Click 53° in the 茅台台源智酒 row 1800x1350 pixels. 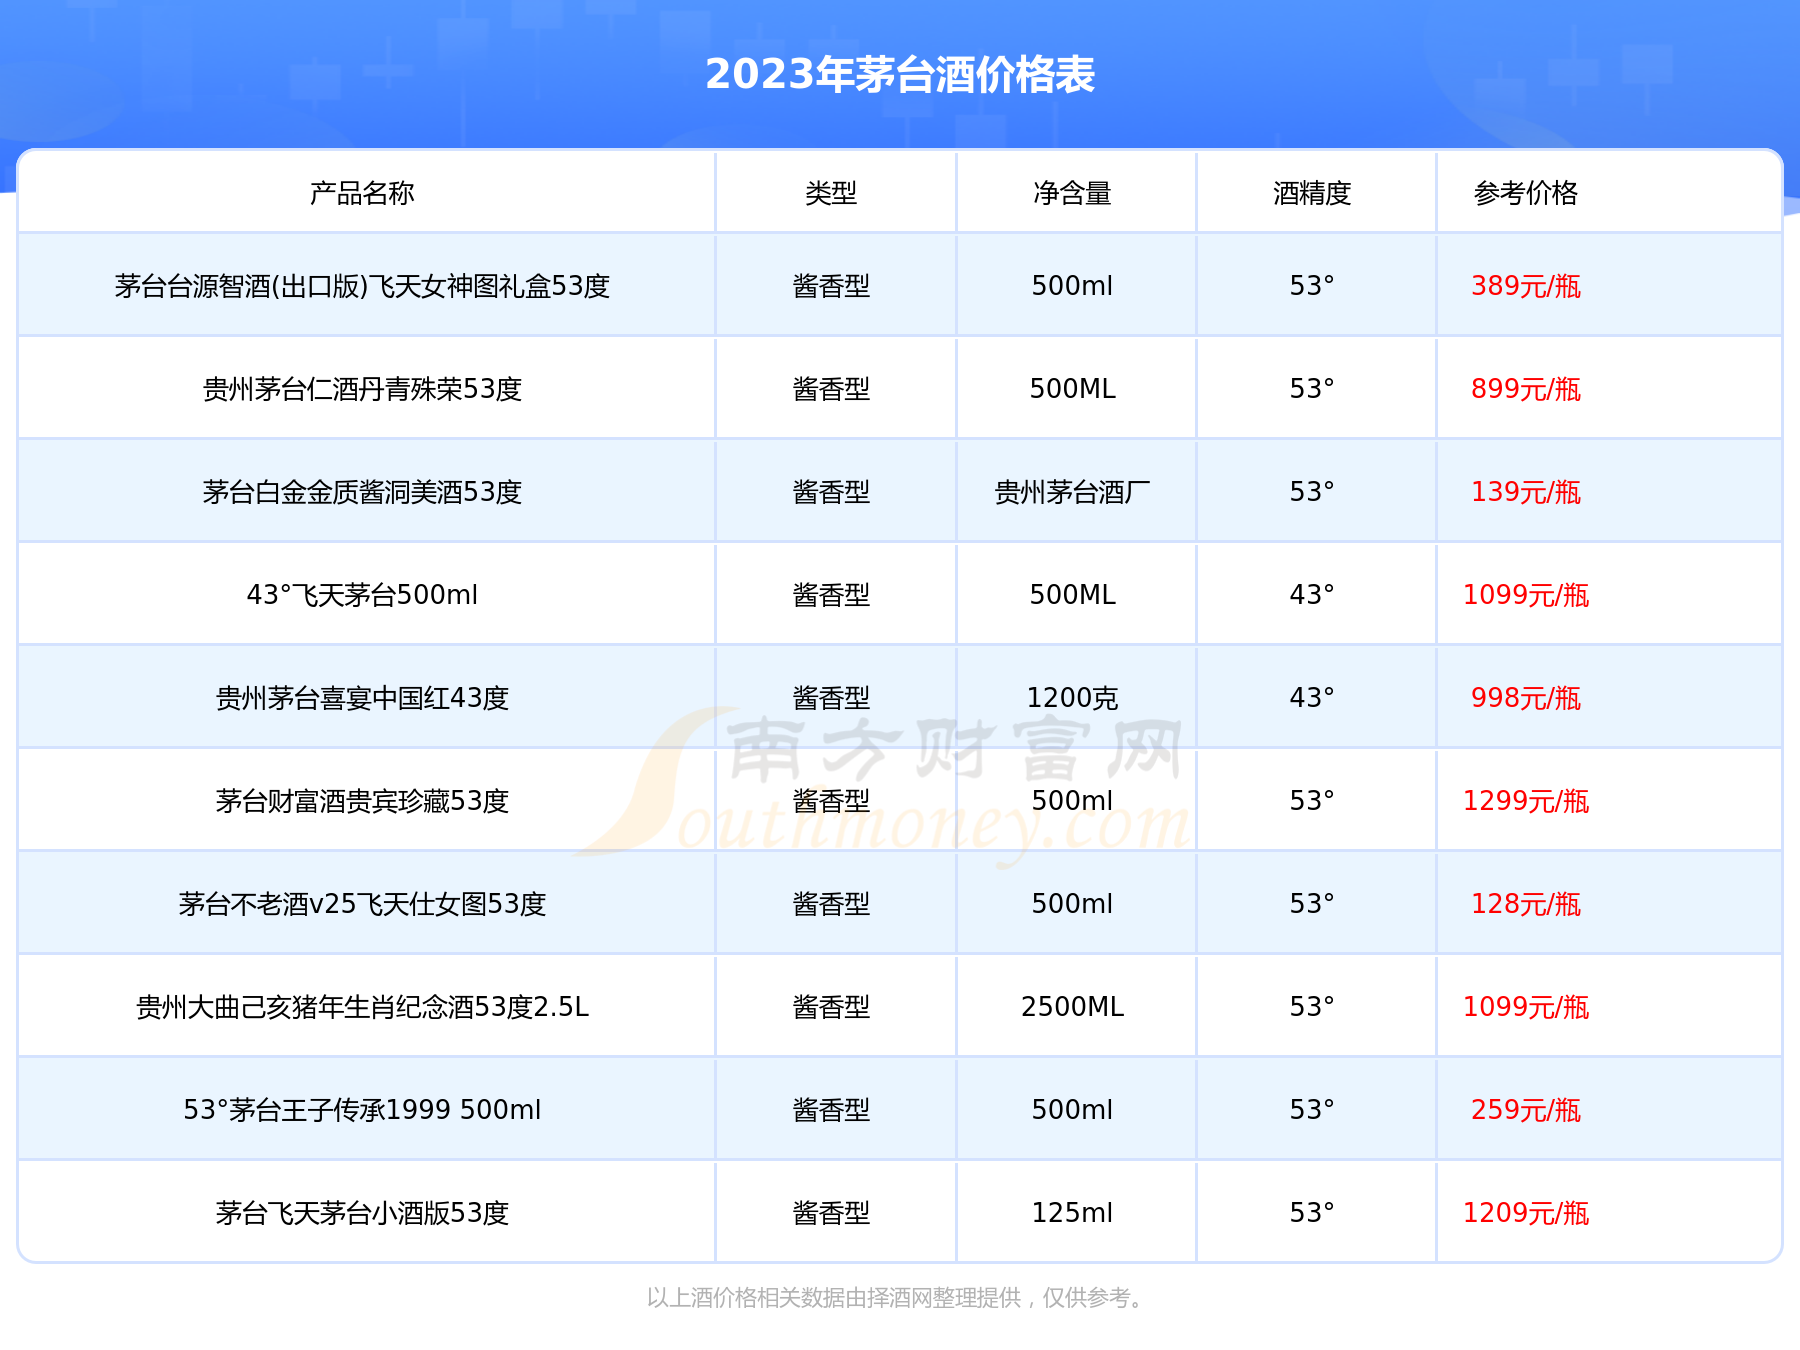[x=1312, y=287]
